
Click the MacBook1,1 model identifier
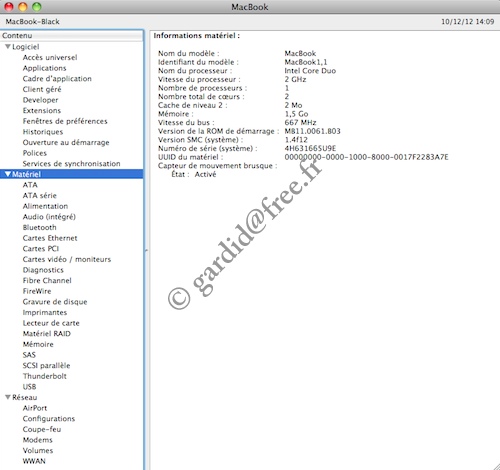click(x=306, y=62)
